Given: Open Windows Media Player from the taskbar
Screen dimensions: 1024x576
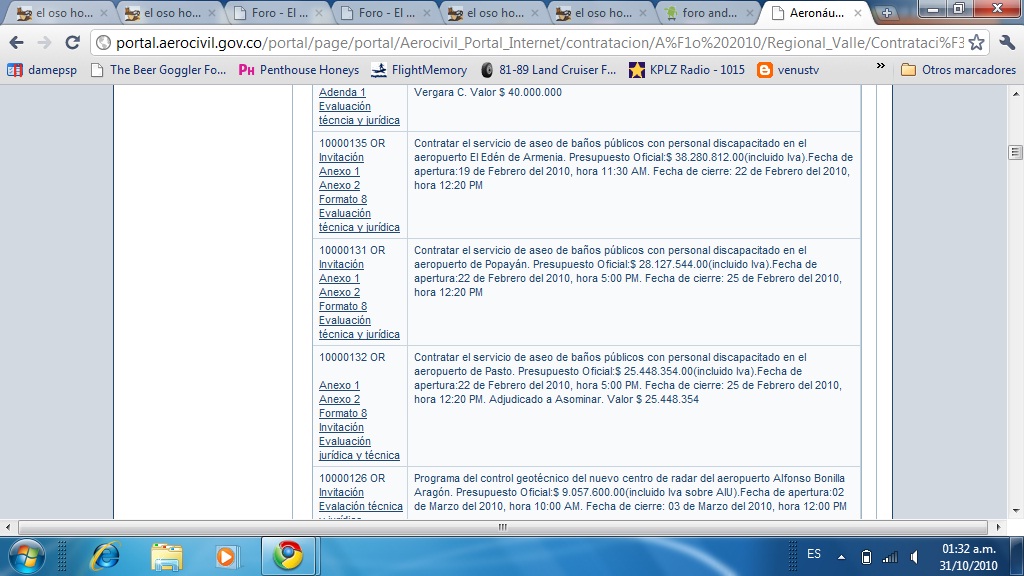Looking at the screenshot, I should [x=227, y=554].
